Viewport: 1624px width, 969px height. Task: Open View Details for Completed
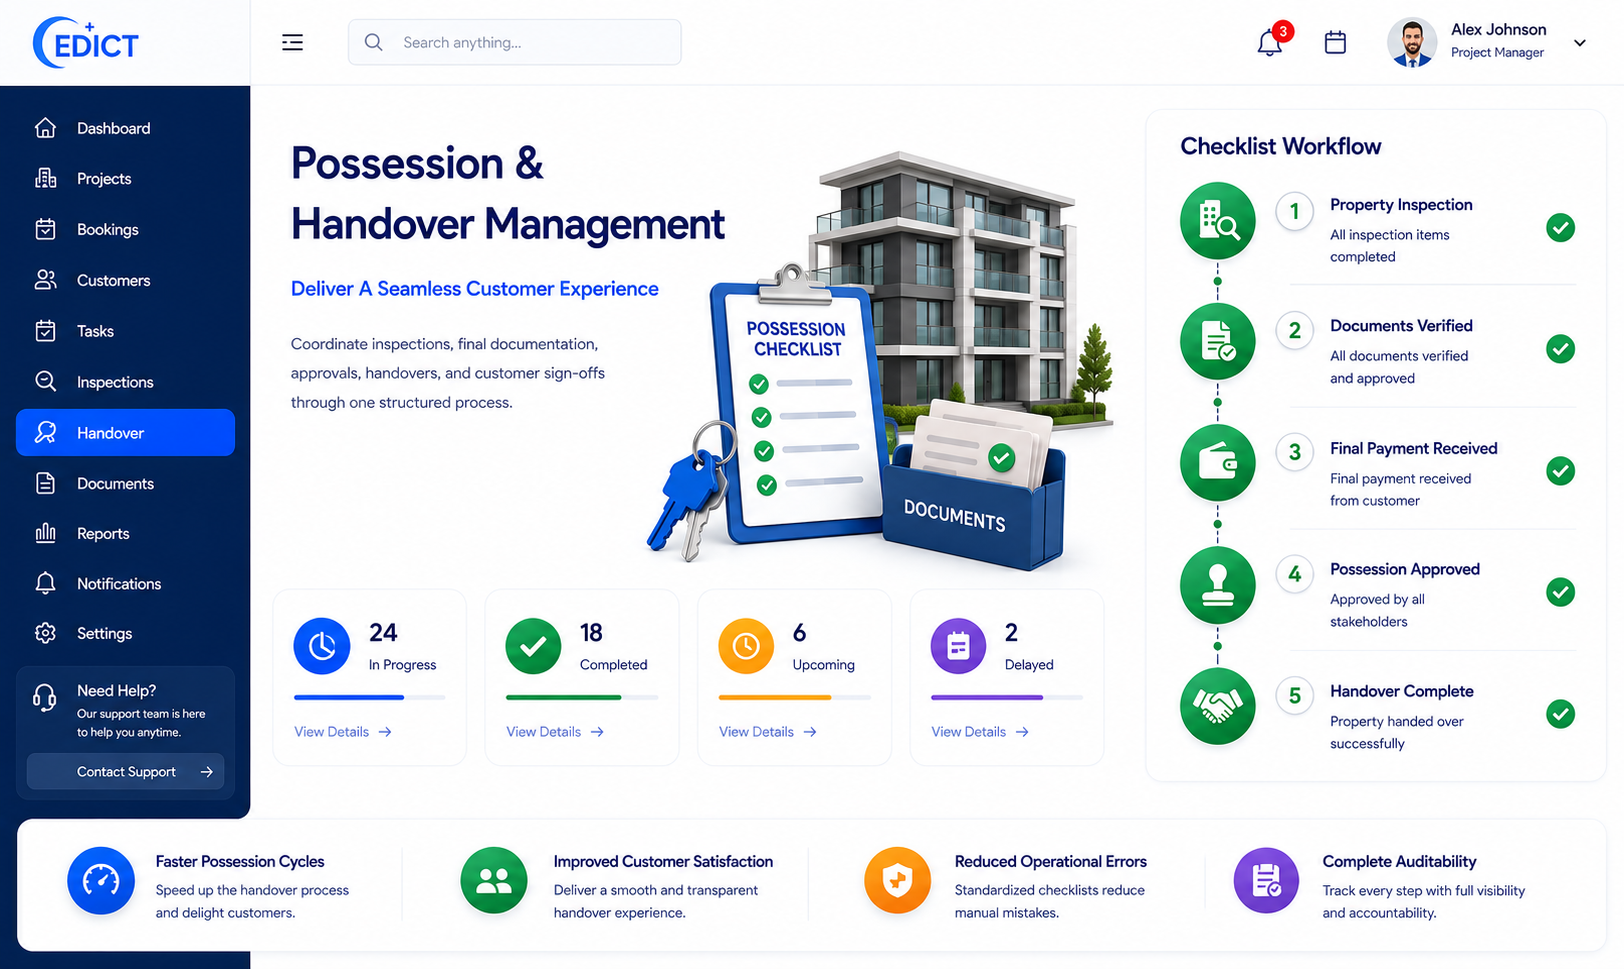pyautogui.click(x=555, y=732)
